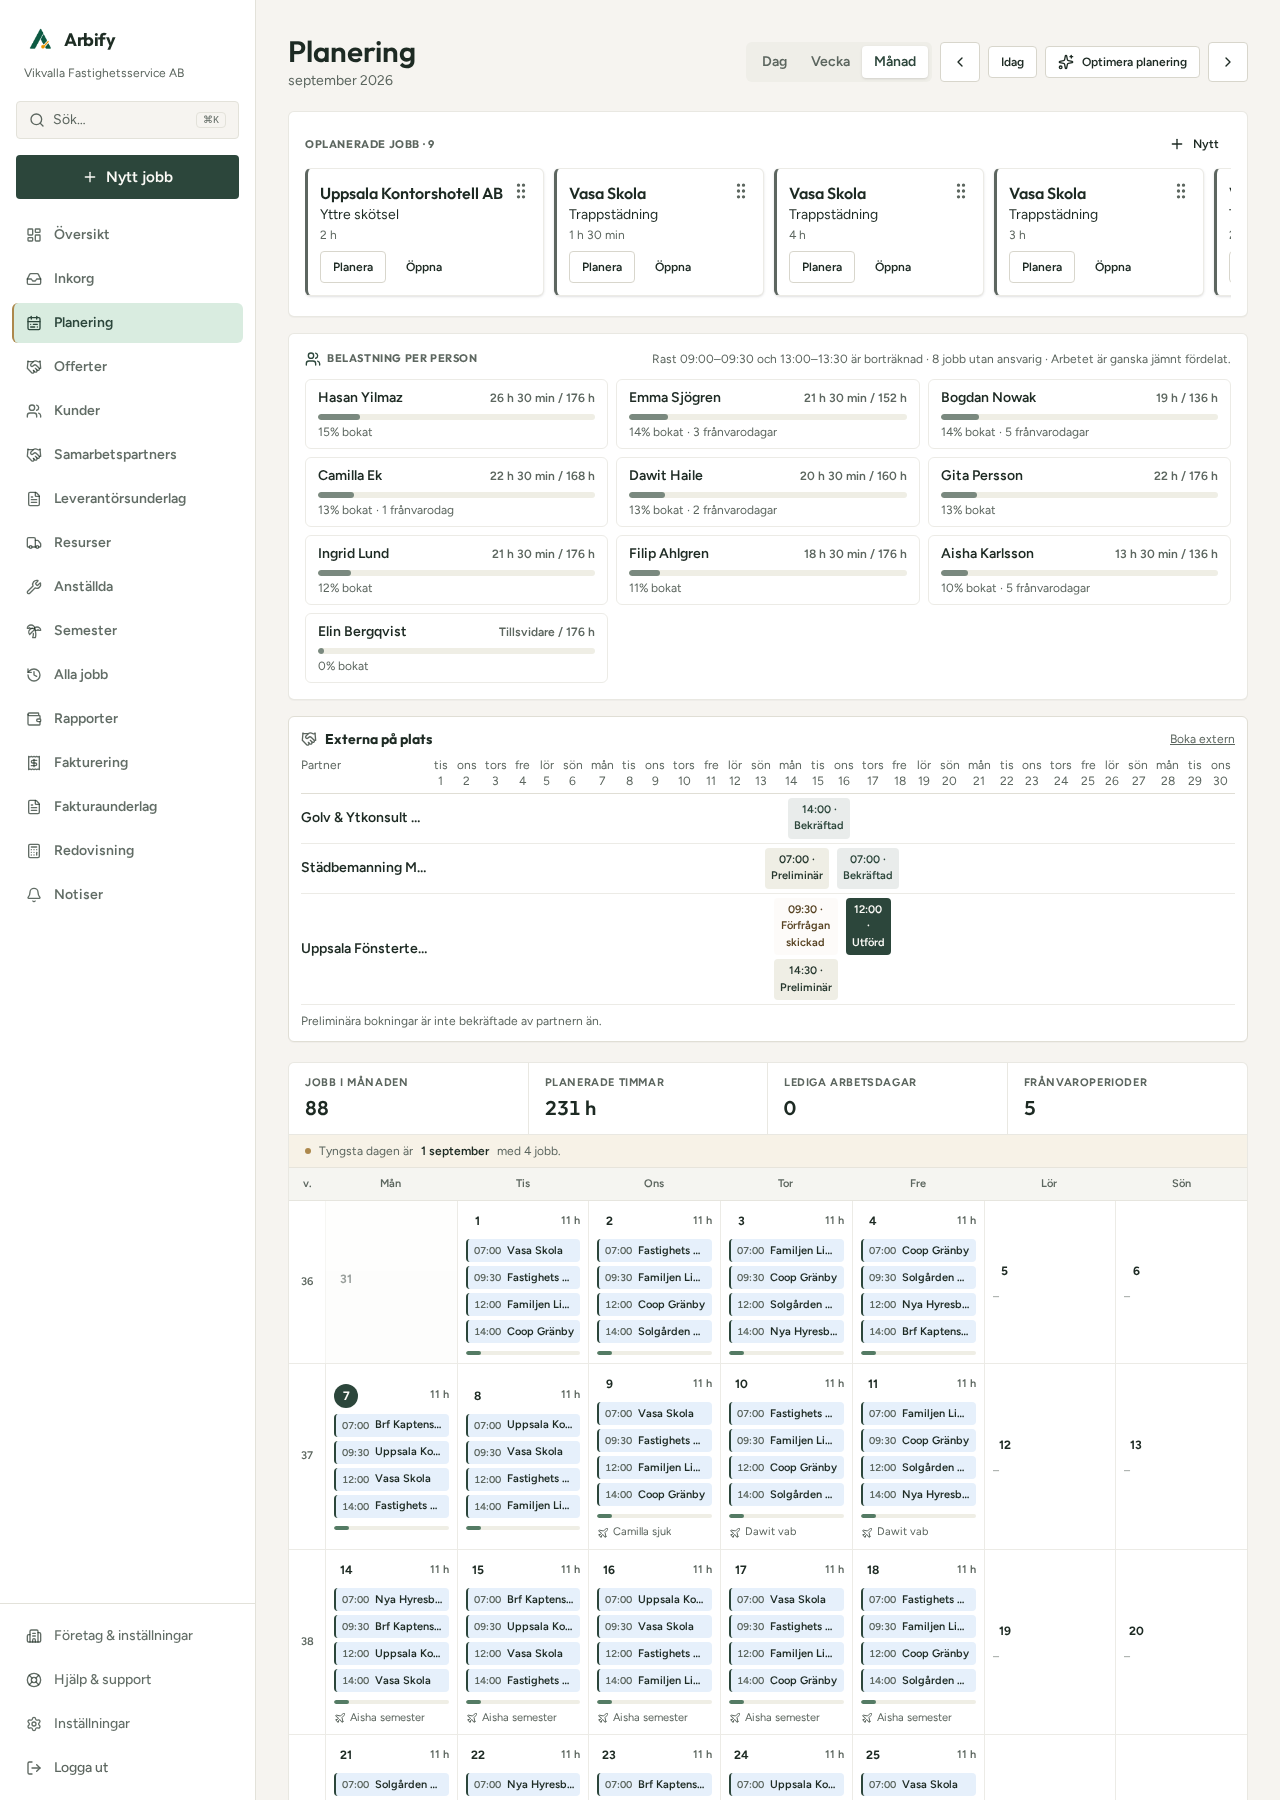
Task: Open 07:00 Vasa Skola job on 1 september
Action: tap(523, 1250)
